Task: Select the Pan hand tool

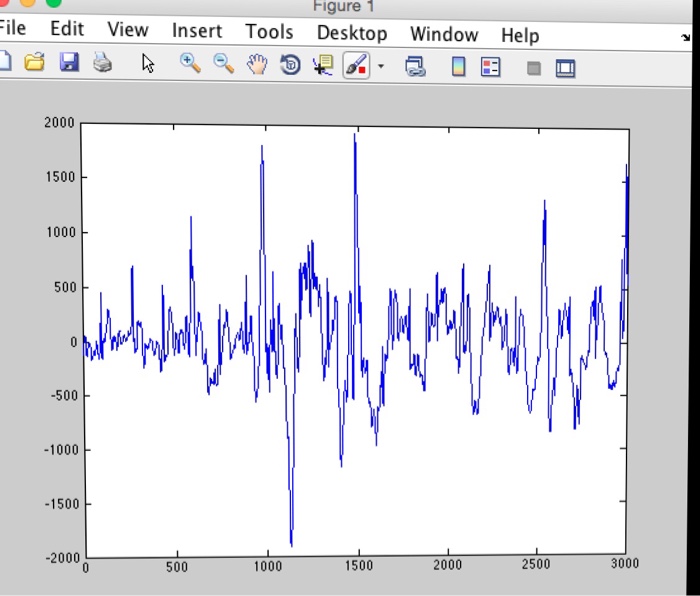Action: coord(257,64)
